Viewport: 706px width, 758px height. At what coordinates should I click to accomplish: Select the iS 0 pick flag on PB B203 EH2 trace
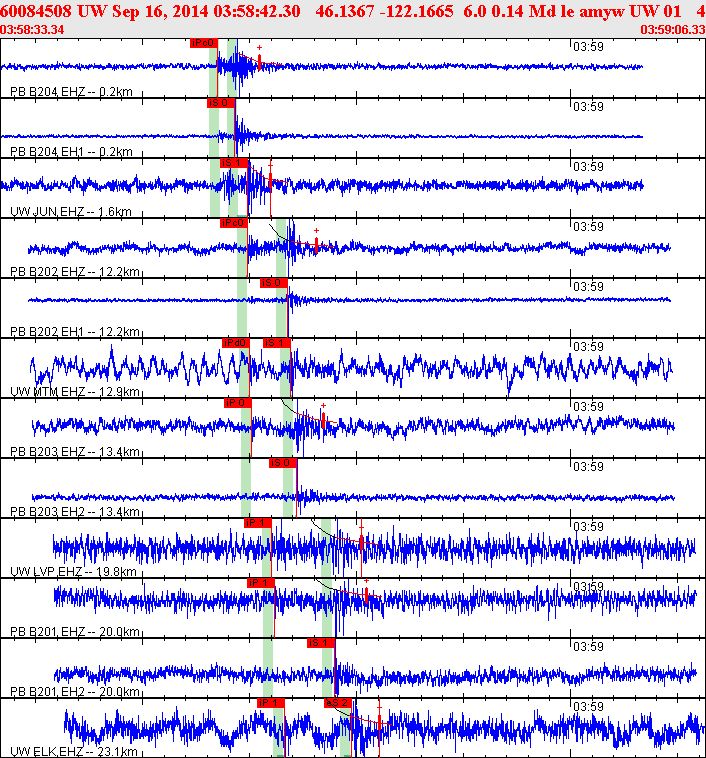point(283,463)
